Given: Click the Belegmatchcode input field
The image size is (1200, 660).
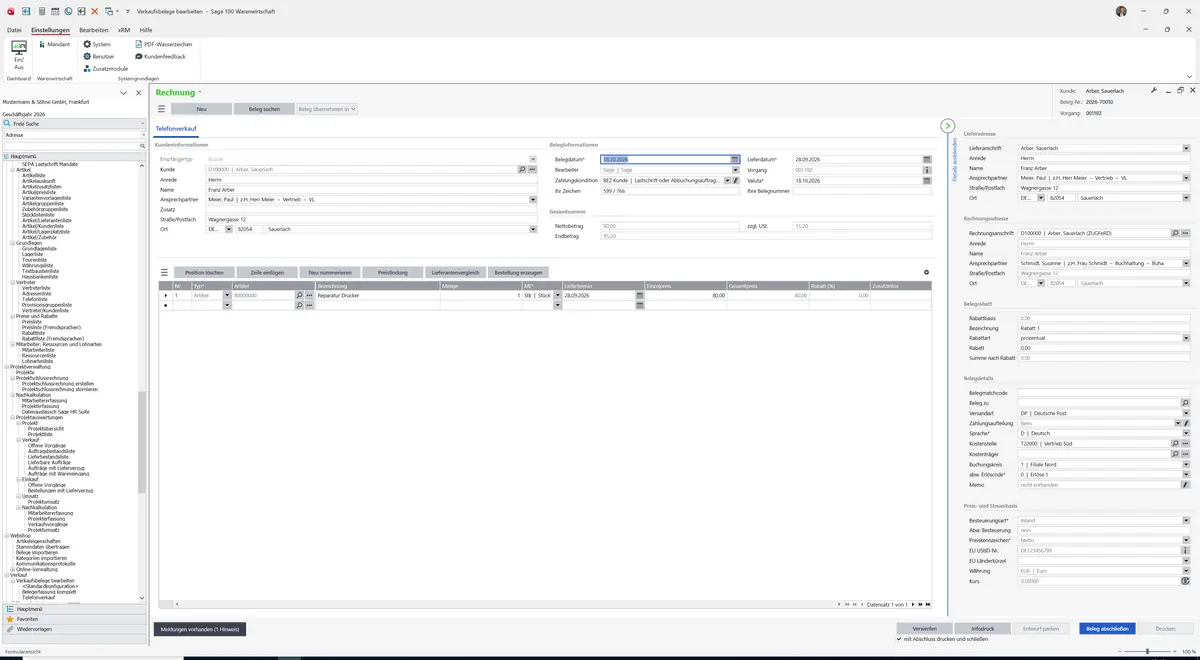Looking at the screenshot, I should 1104,393.
